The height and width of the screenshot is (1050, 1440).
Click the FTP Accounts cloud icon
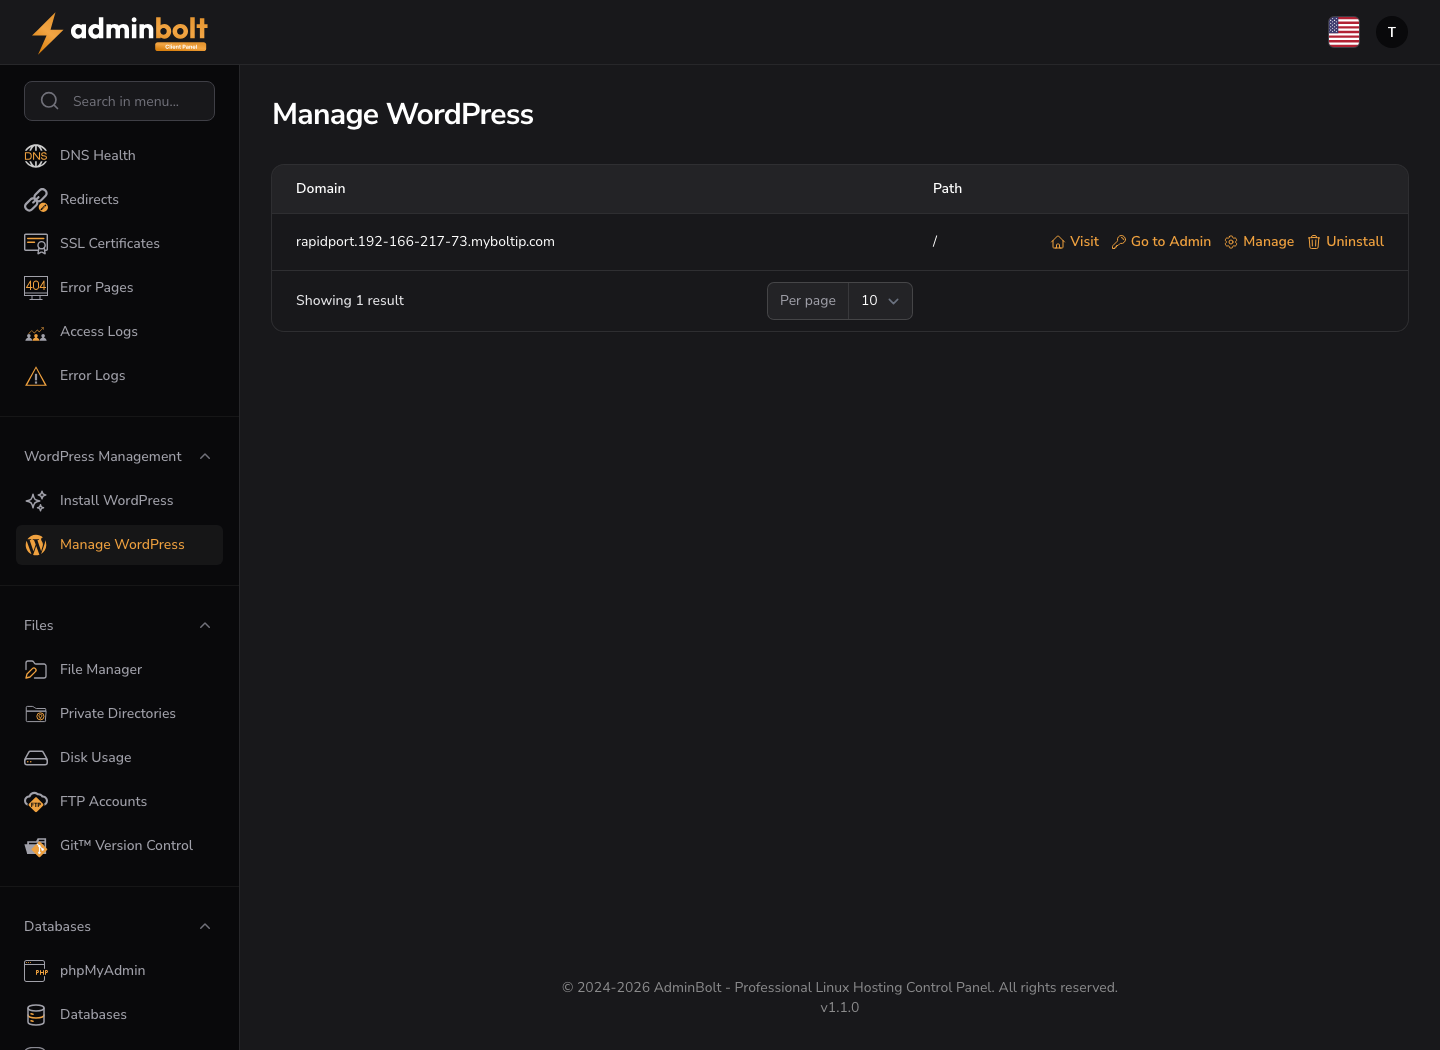(36, 801)
